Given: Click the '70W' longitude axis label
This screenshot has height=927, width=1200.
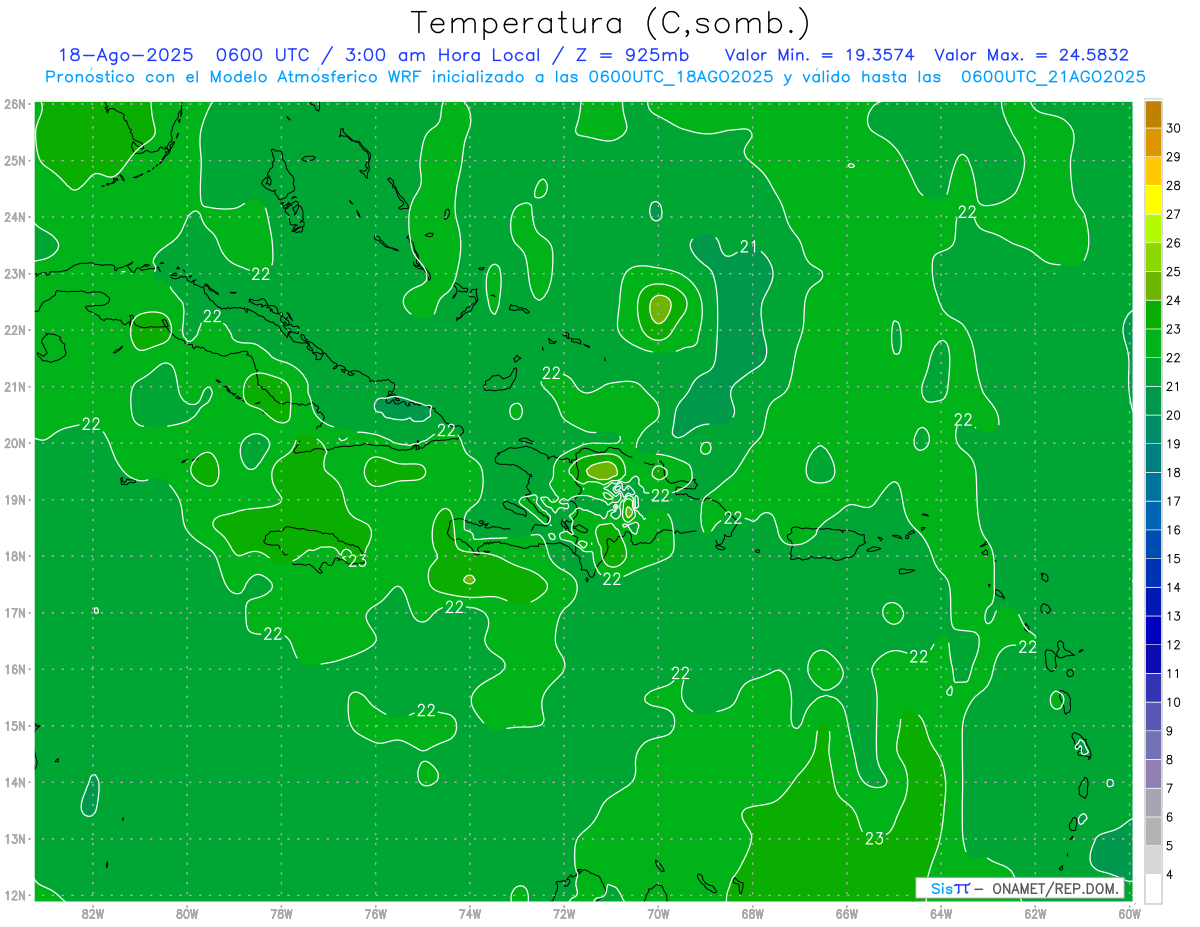Looking at the screenshot, I should 658,913.
